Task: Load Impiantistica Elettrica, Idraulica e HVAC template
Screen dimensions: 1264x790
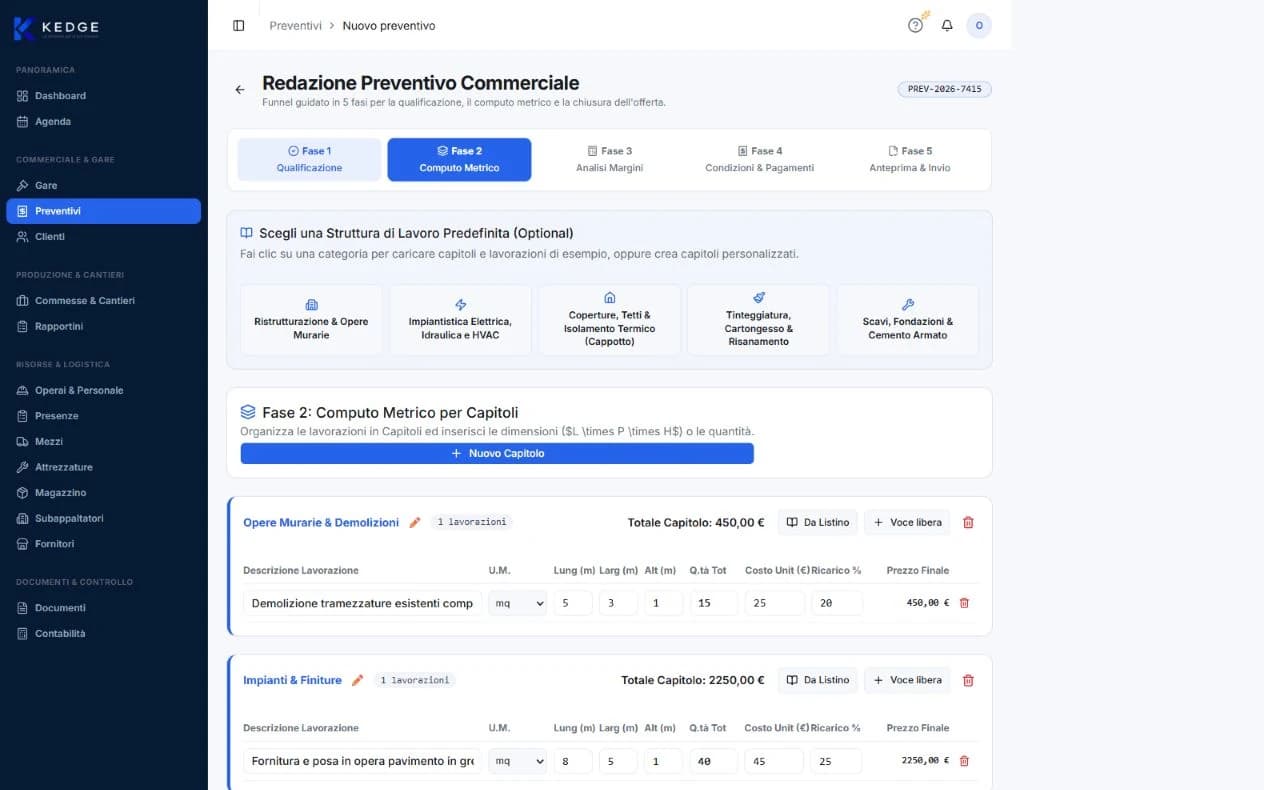Action: (x=460, y=320)
